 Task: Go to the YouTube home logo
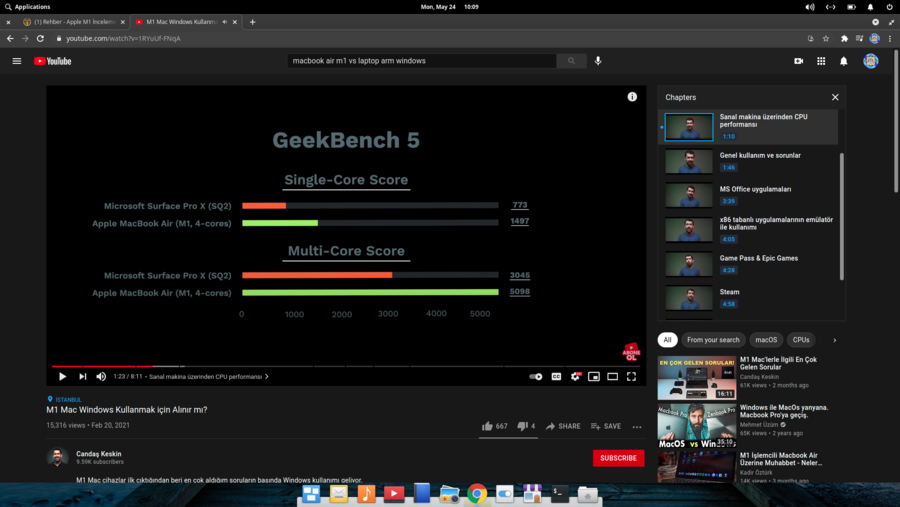pos(52,61)
